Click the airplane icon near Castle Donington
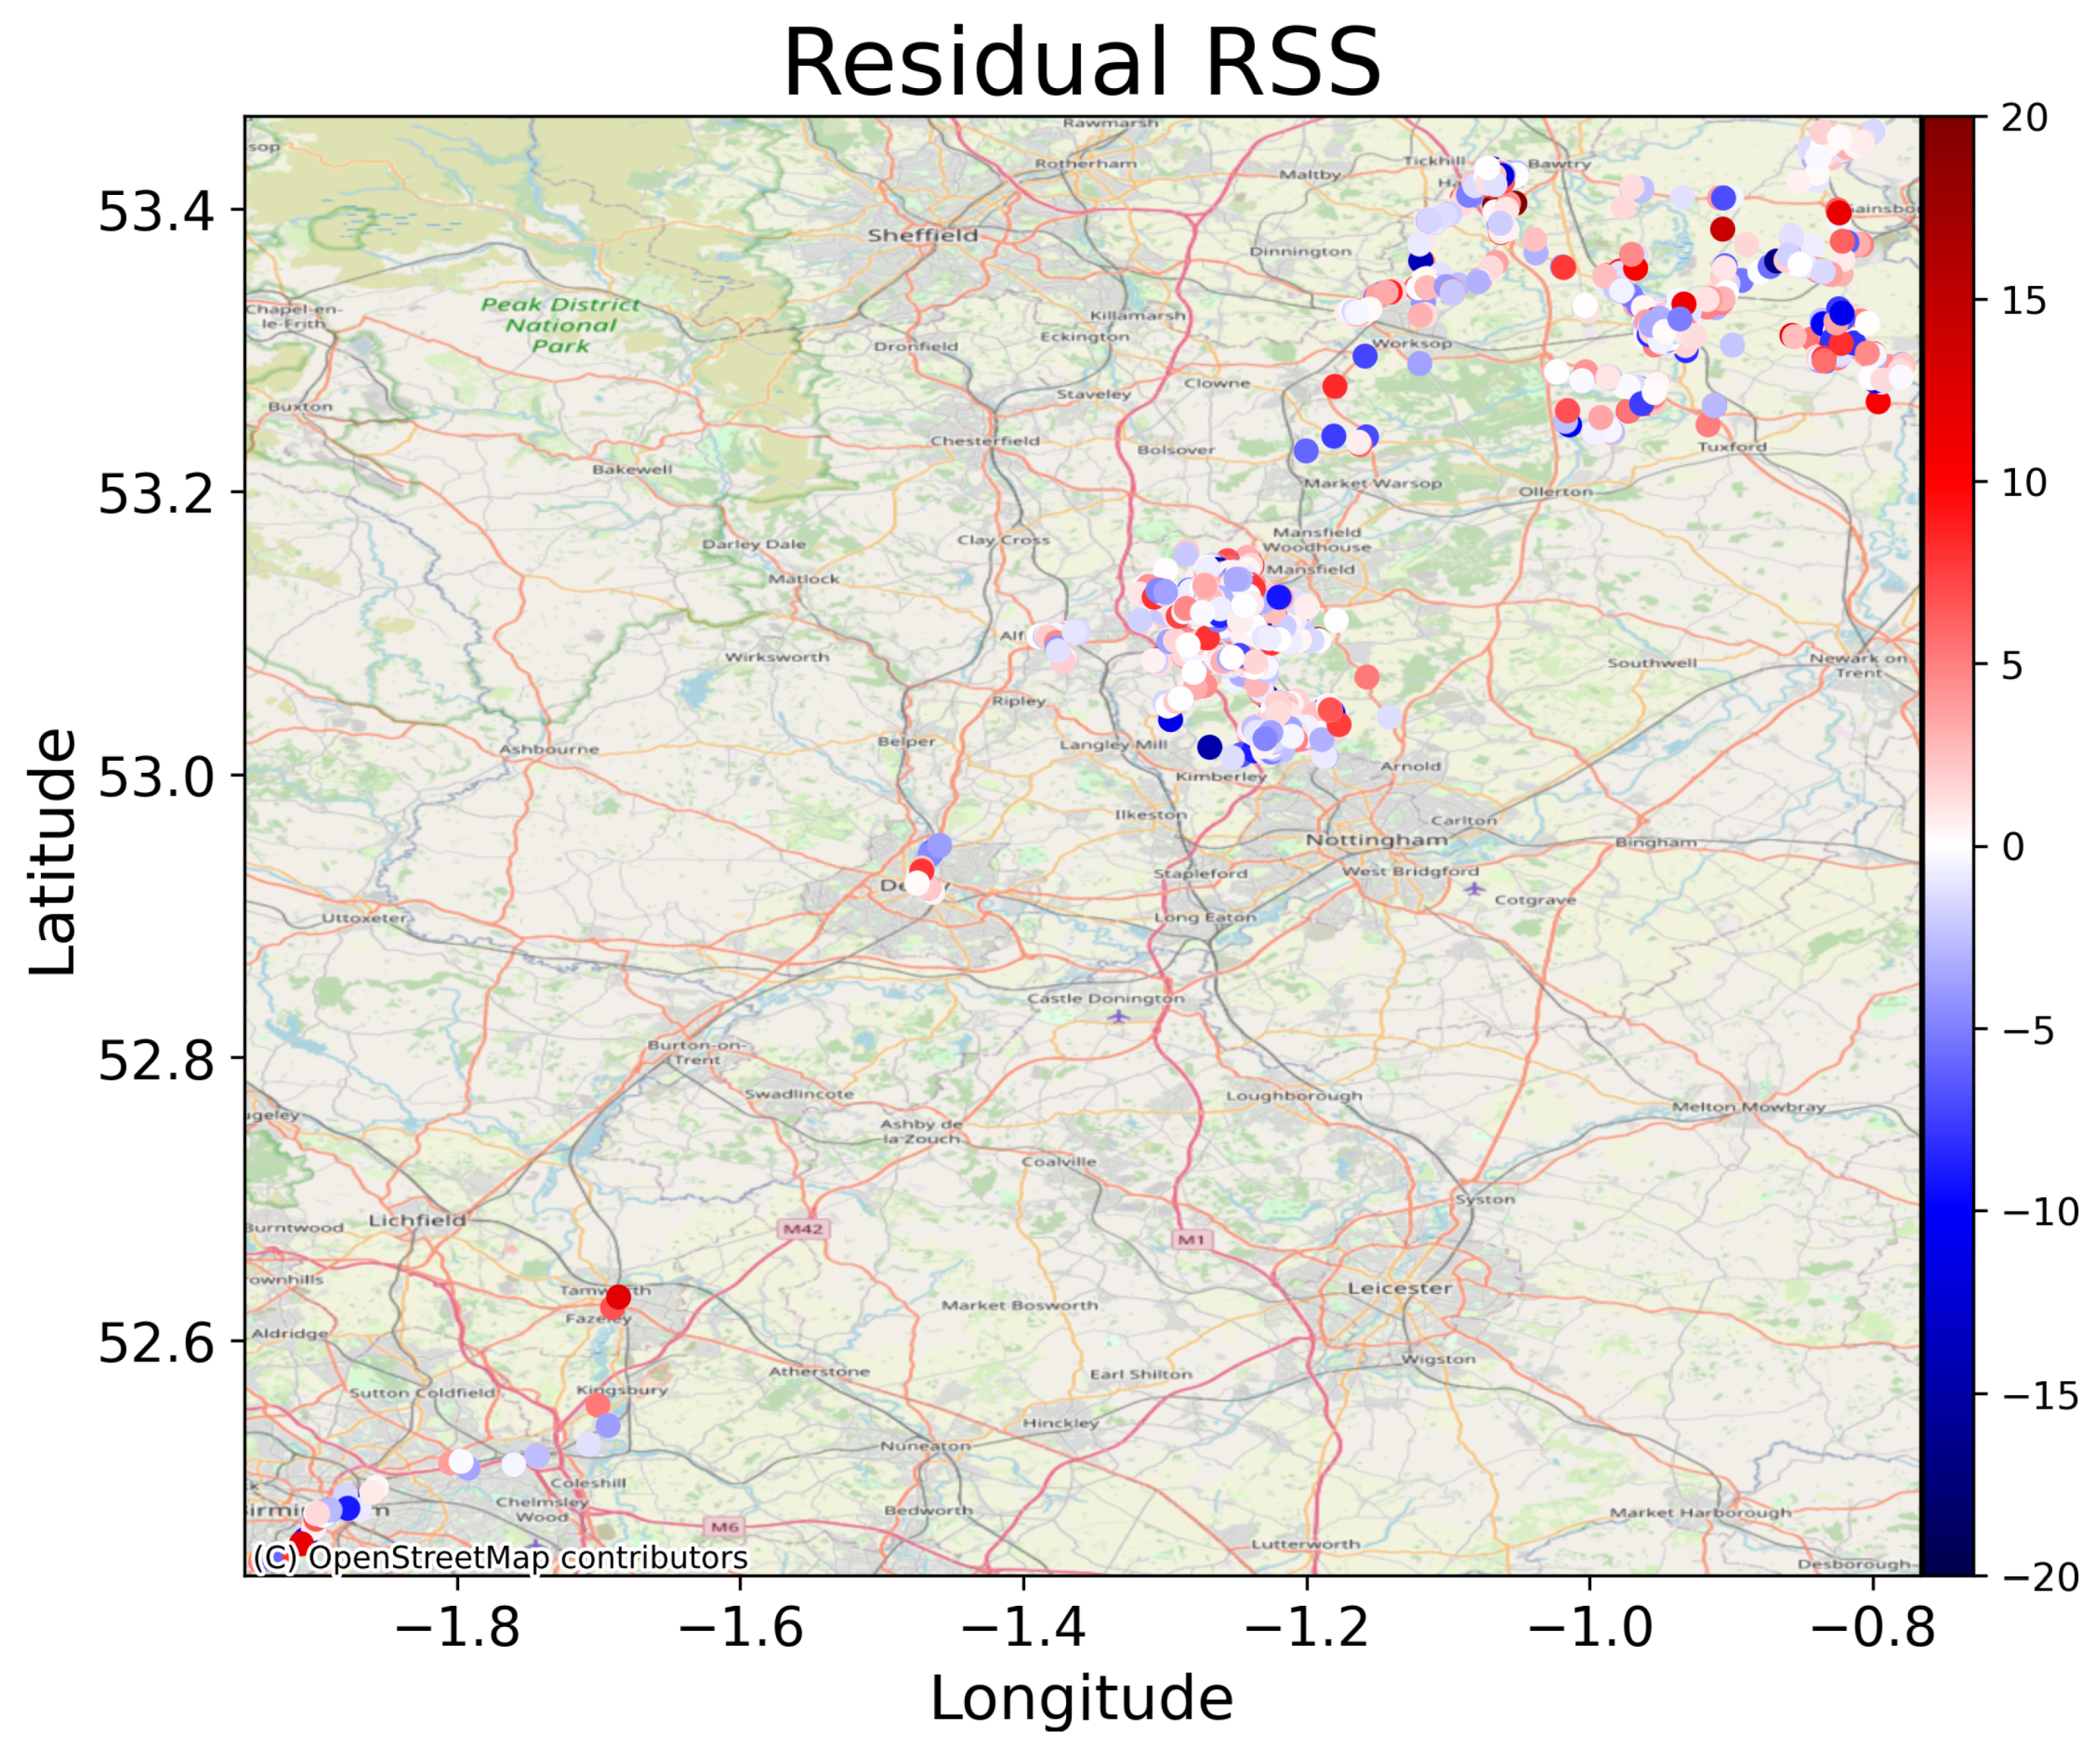This screenshot has width=2100, height=1756. [x=1118, y=1017]
